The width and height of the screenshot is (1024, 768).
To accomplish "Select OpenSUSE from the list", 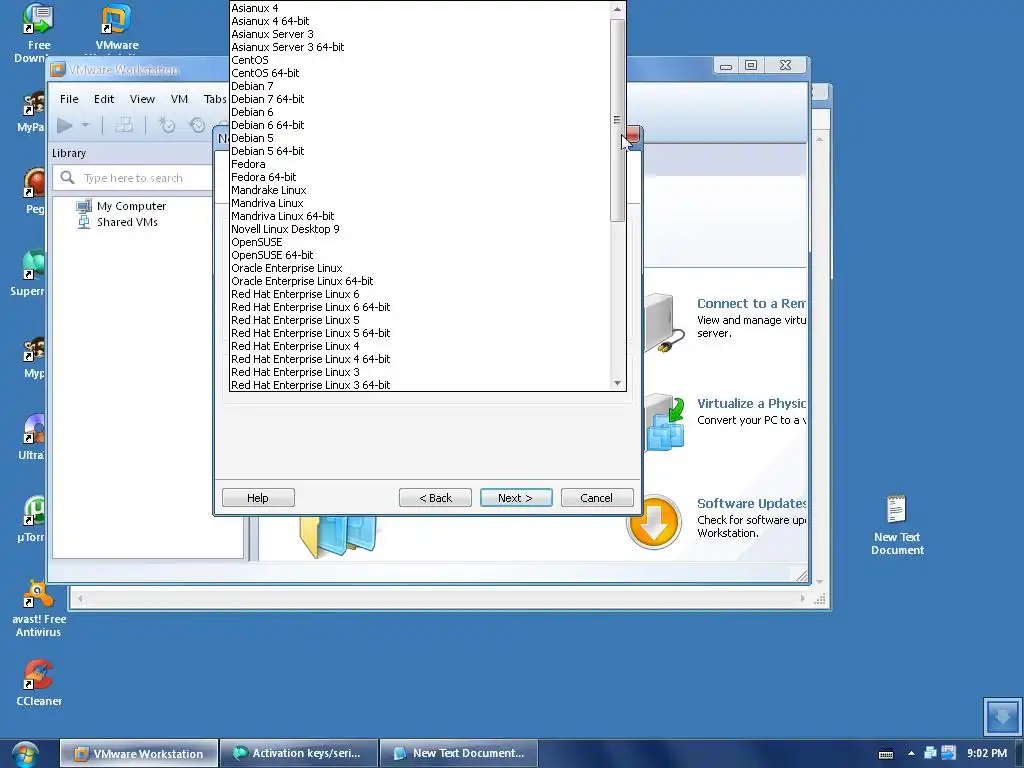I will click(420, 242).
